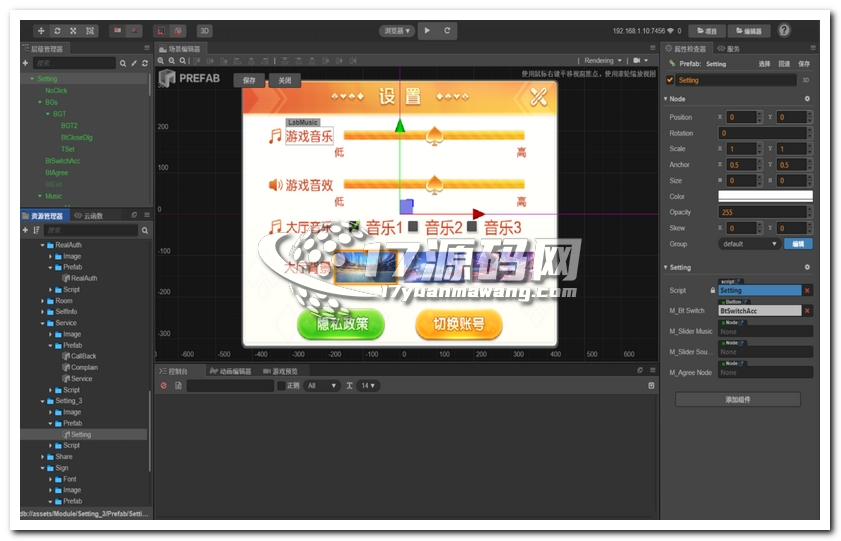The height and width of the screenshot is (541, 841).
Task: Select the 控制台 console tab
Action: click(x=173, y=371)
